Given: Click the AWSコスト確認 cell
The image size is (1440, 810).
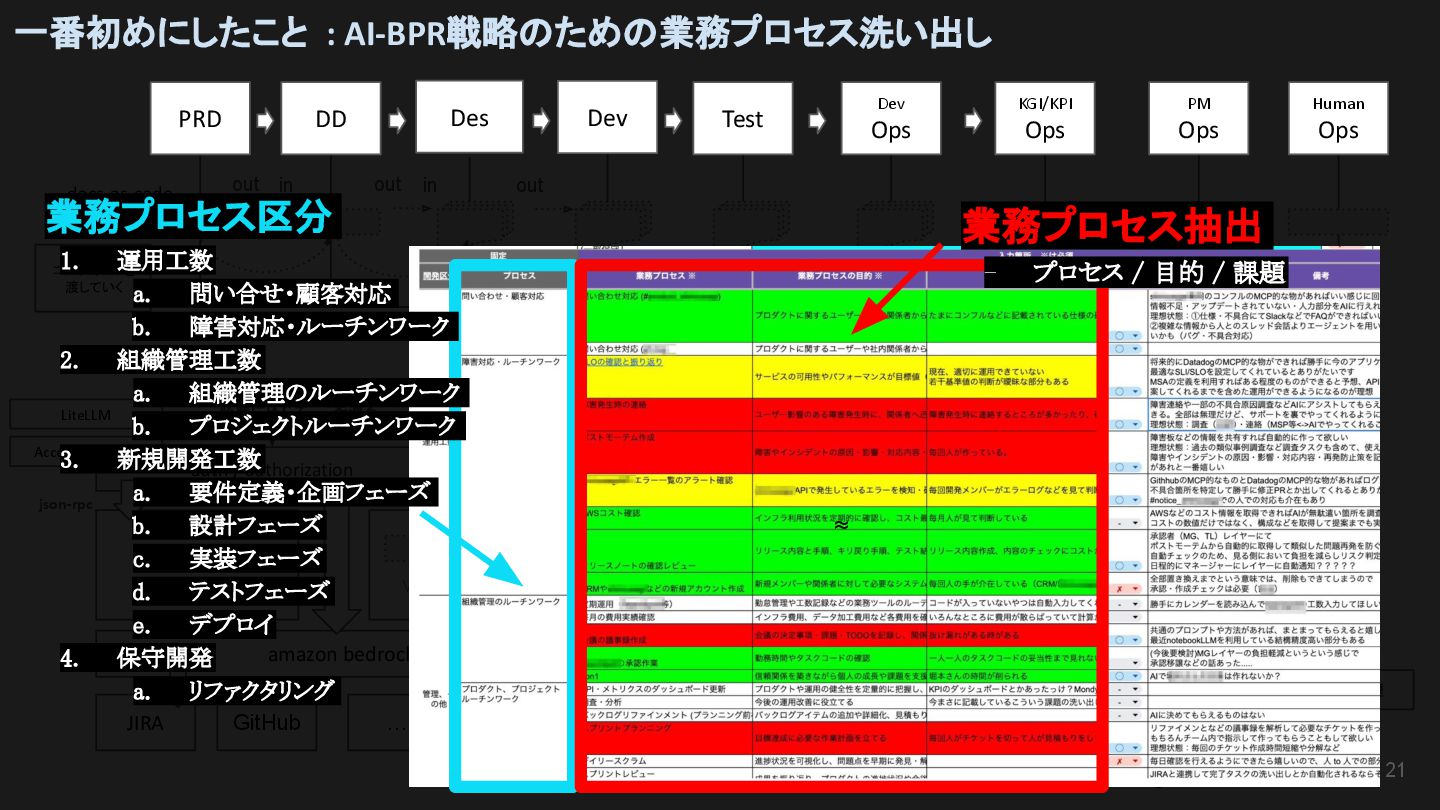Looking at the screenshot, I should pyautogui.click(x=669, y=516).
